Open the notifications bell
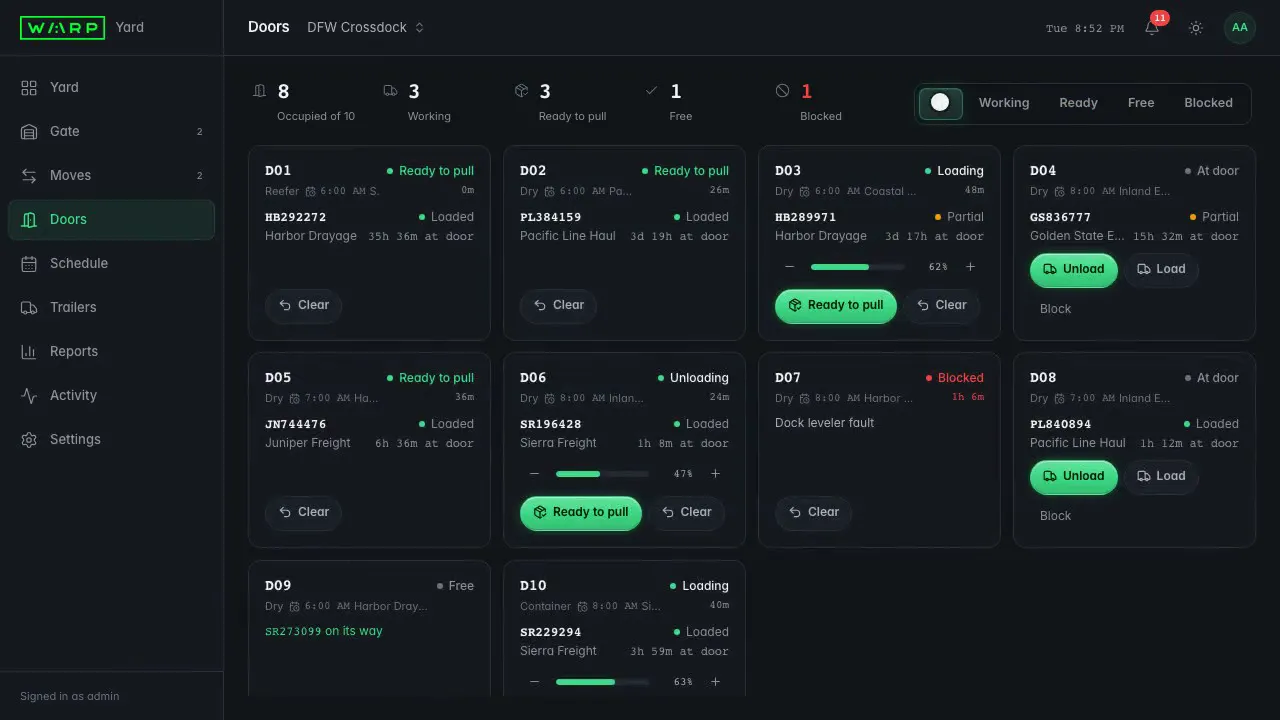This screenshot has width=1280, height=720. click(x=1152, y=28)
